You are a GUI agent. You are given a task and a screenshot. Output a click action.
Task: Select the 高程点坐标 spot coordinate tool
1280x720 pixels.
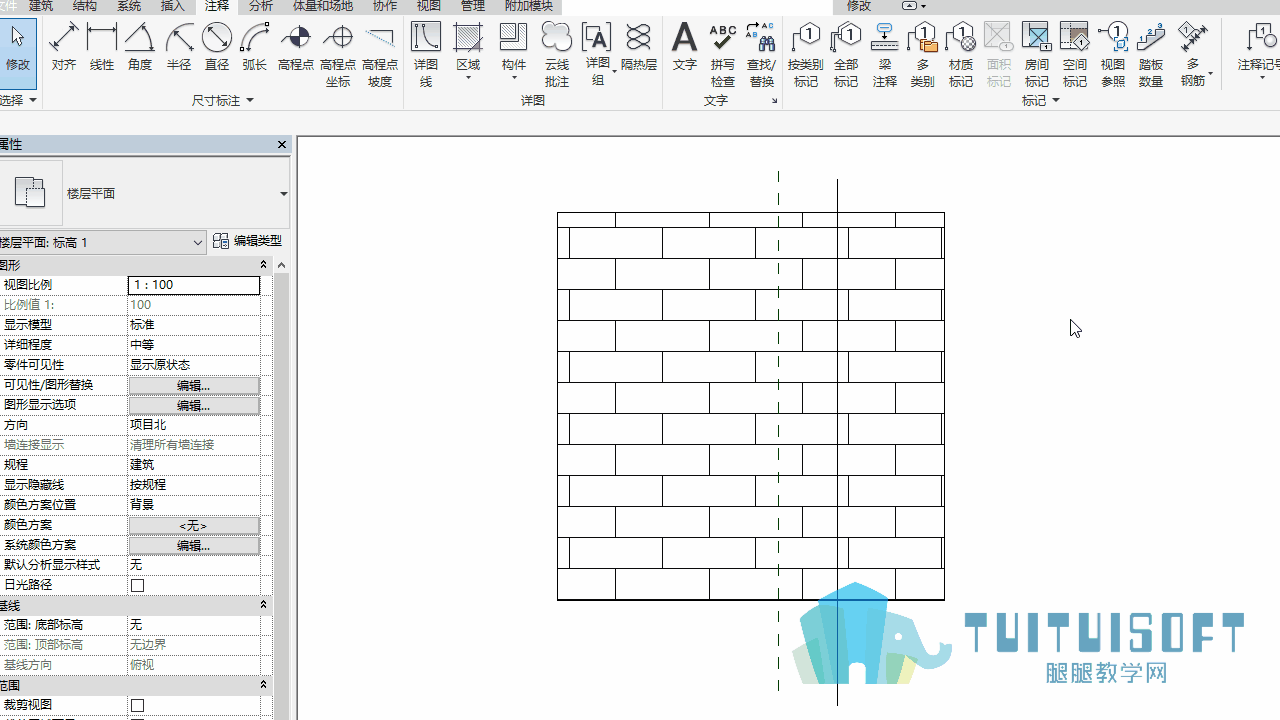coord(338,55)
